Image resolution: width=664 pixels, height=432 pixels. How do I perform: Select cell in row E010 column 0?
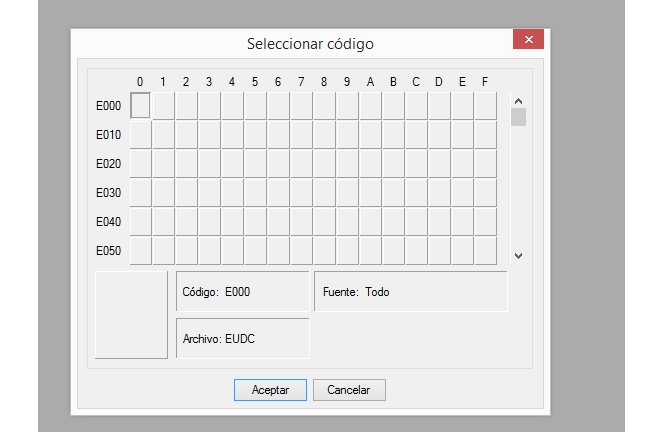tap(140, 135)
